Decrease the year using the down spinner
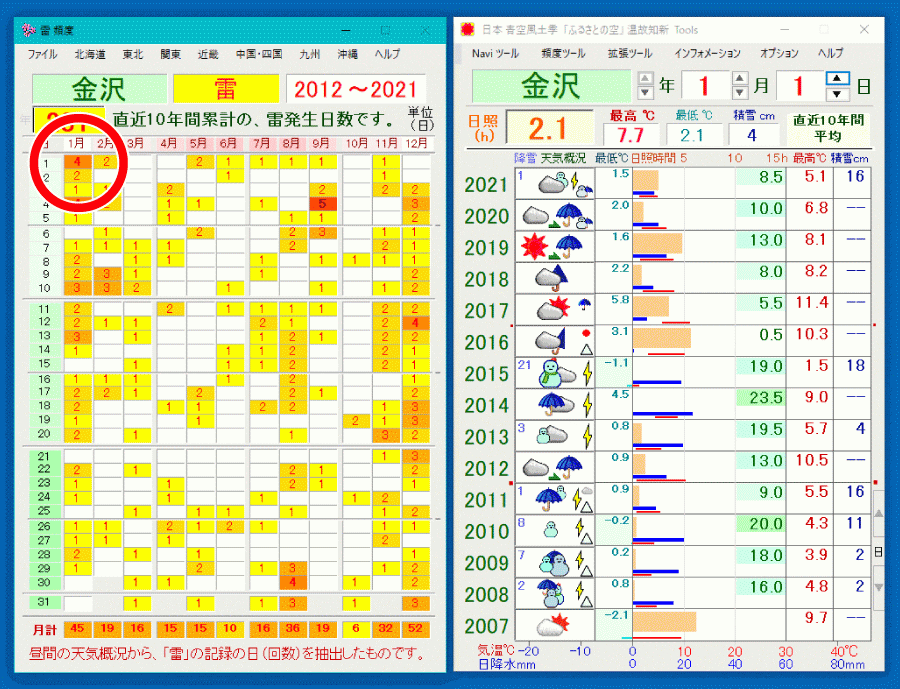This screenshot has width=900, height=689. [x=645, y=94]
